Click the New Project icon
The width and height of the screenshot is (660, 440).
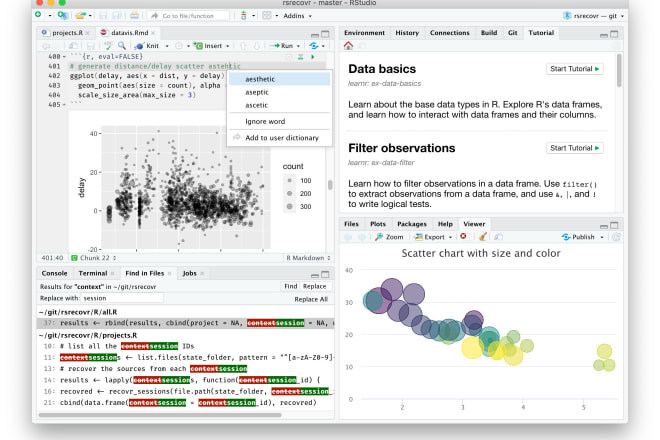(x=63, y=16)
